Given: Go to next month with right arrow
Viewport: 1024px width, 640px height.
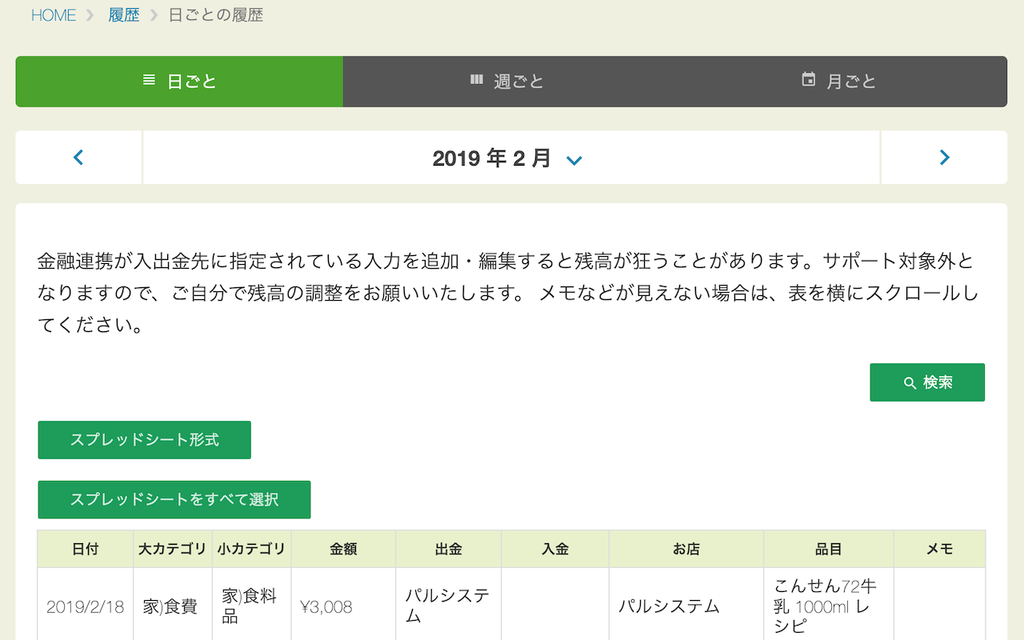Looking at the screenshot, I should tap(944, 157).
